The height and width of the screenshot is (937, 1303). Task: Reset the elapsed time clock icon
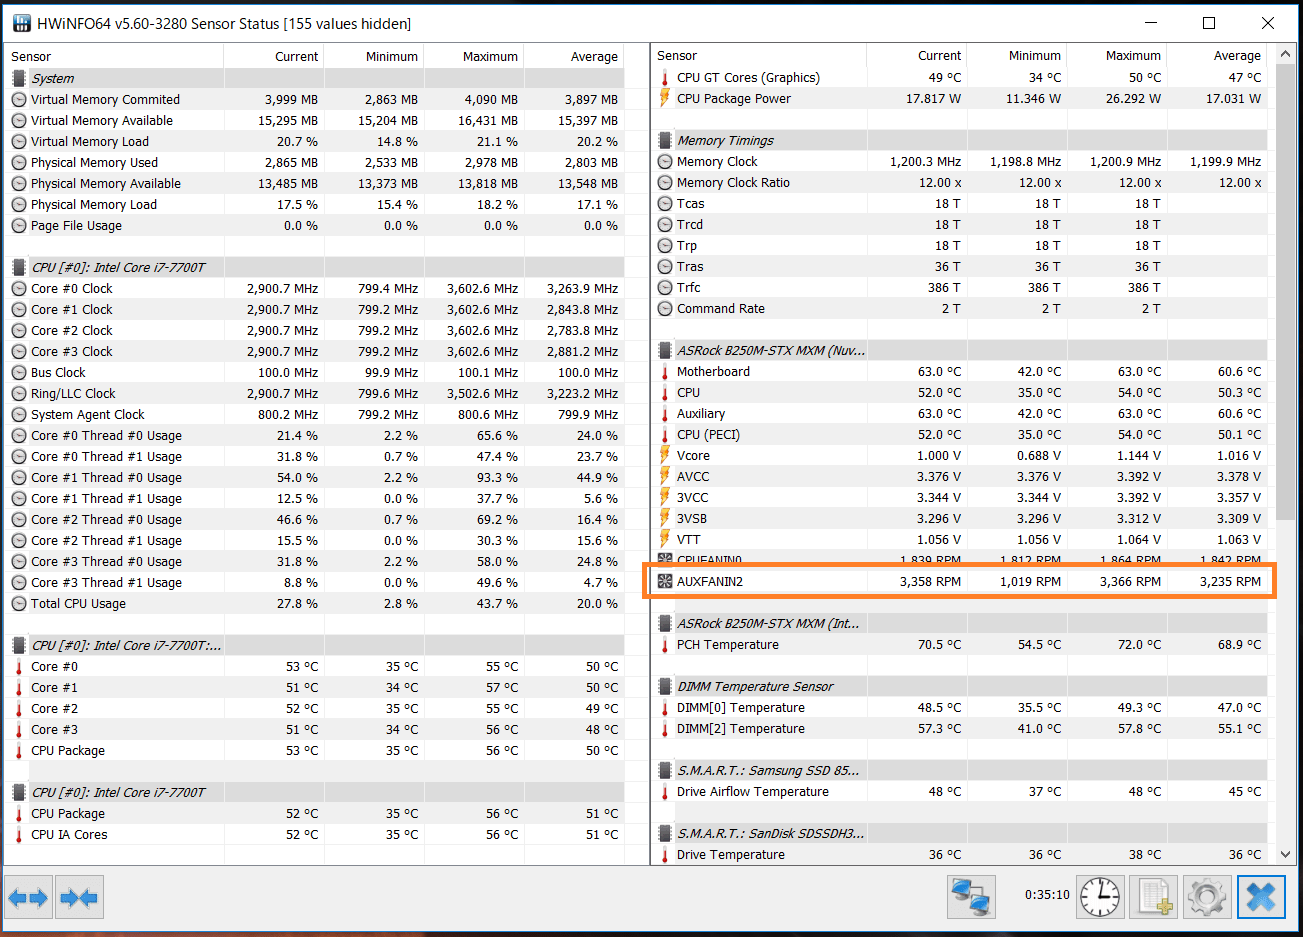coord(1100,896)
